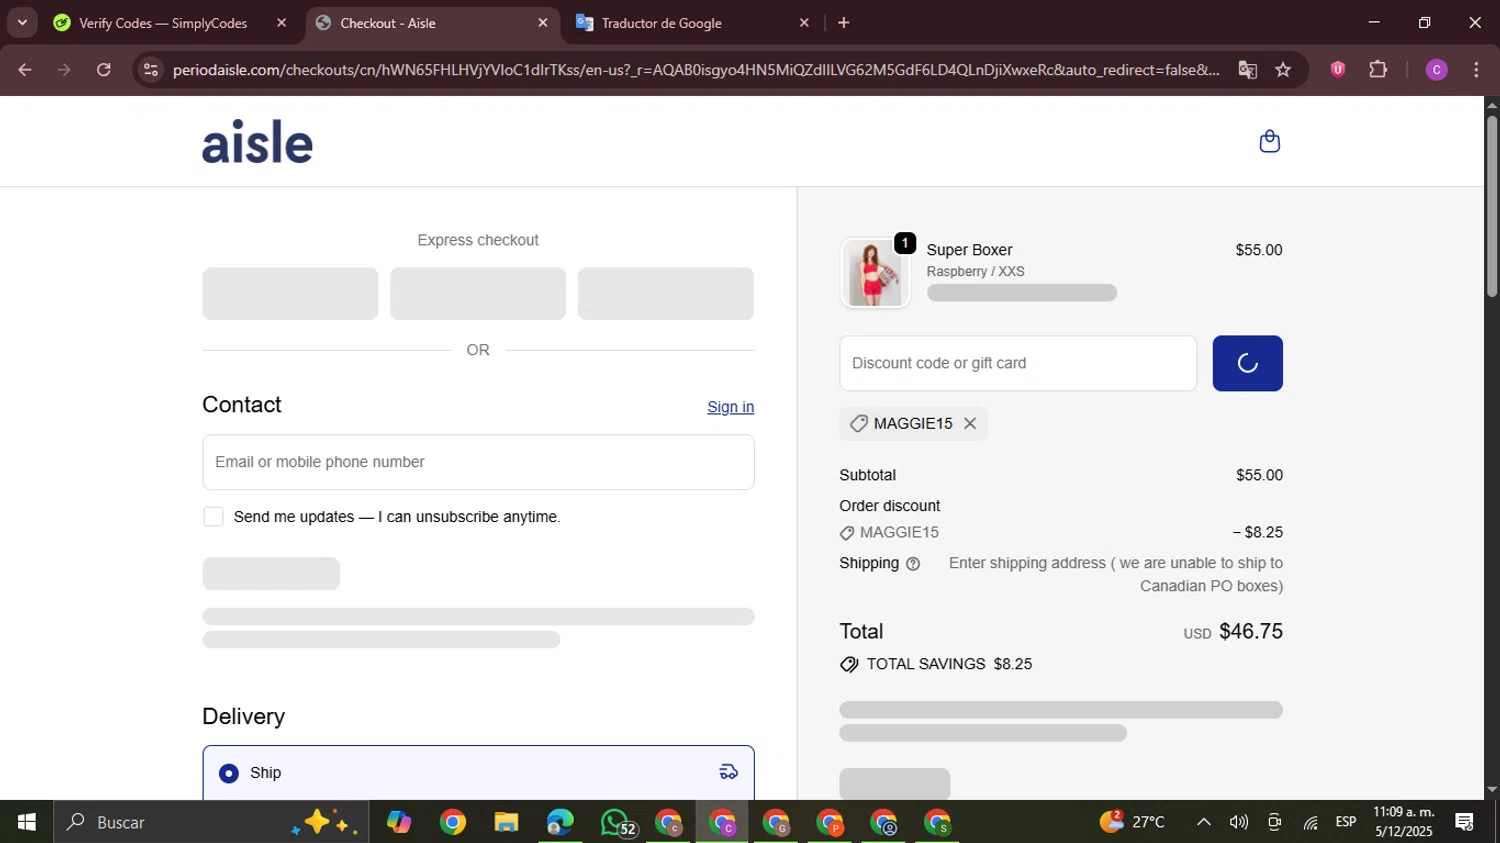The height and width of the screenshot is (843, 1500).
Task: Open the shopping bag cart icon
Action: pyautogui.click(x=1269, y=141)
